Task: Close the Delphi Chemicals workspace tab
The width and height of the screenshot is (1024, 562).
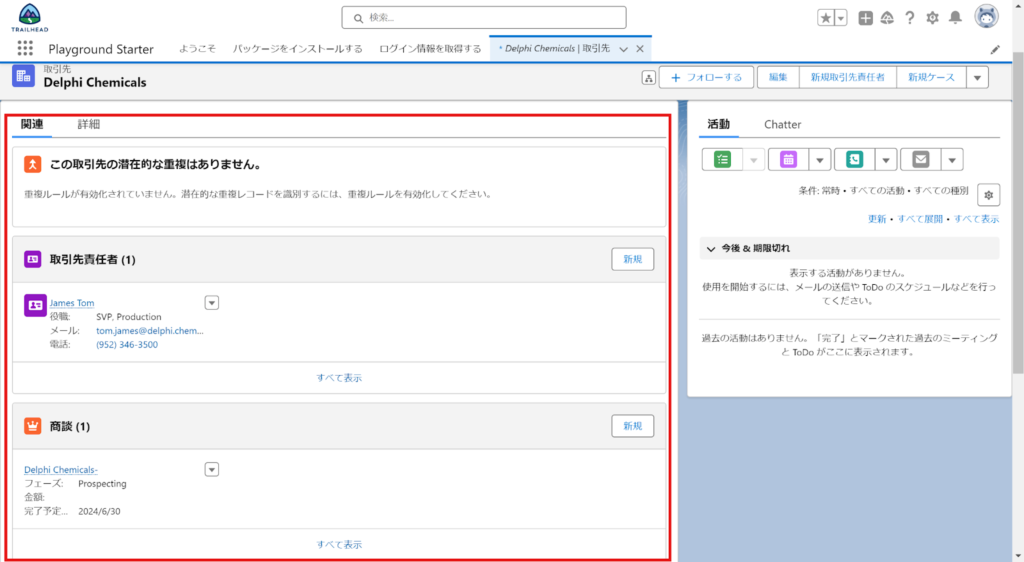Action: pos(640,49)
